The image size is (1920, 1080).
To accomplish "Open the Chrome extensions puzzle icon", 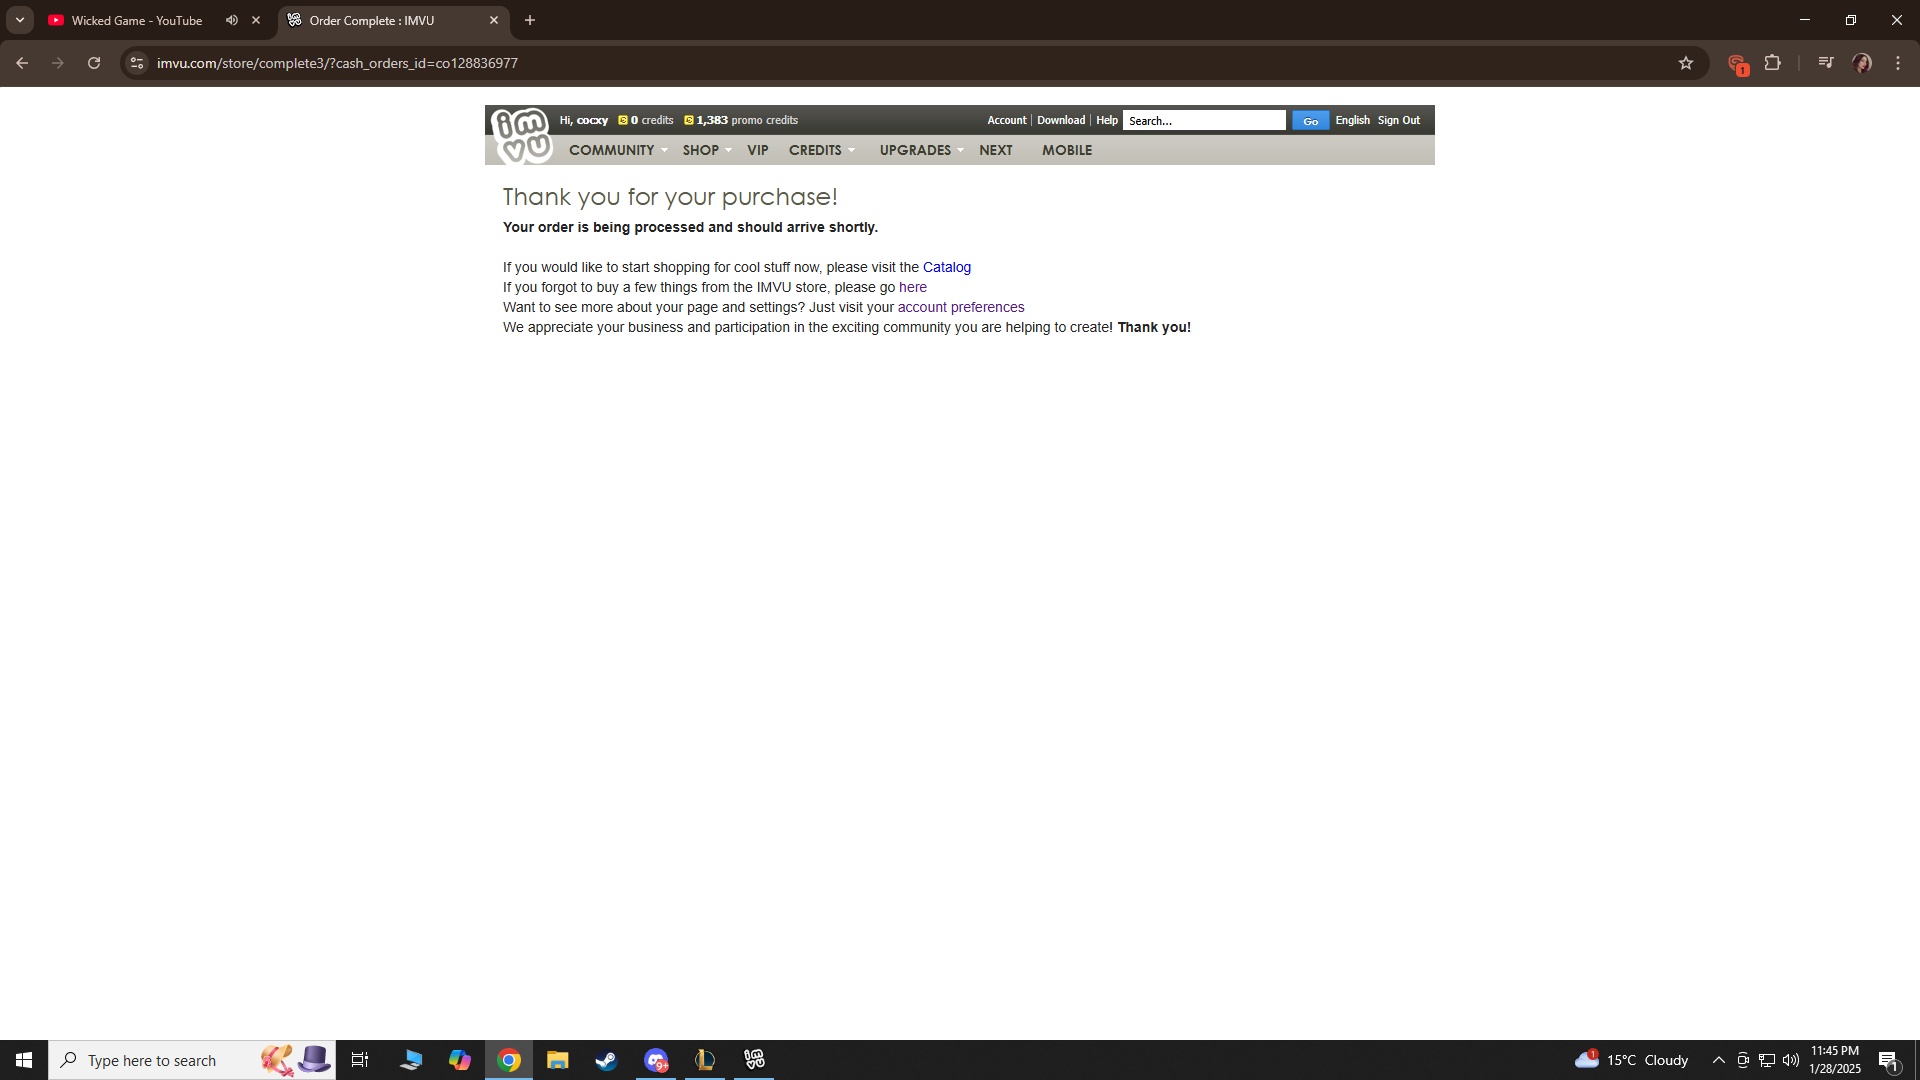I will [1773, 63].
